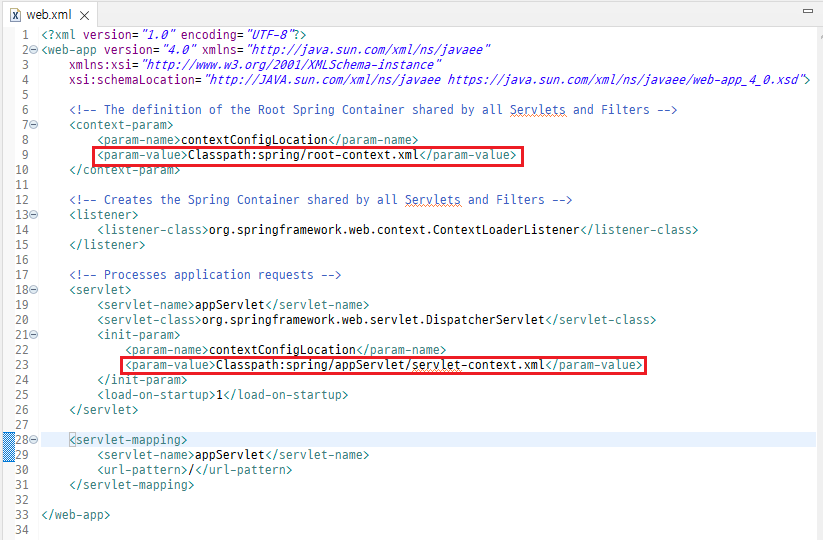Click the xmlns:xsi attribute on line 3
The image size is (823, 540).
pos(255,65)
